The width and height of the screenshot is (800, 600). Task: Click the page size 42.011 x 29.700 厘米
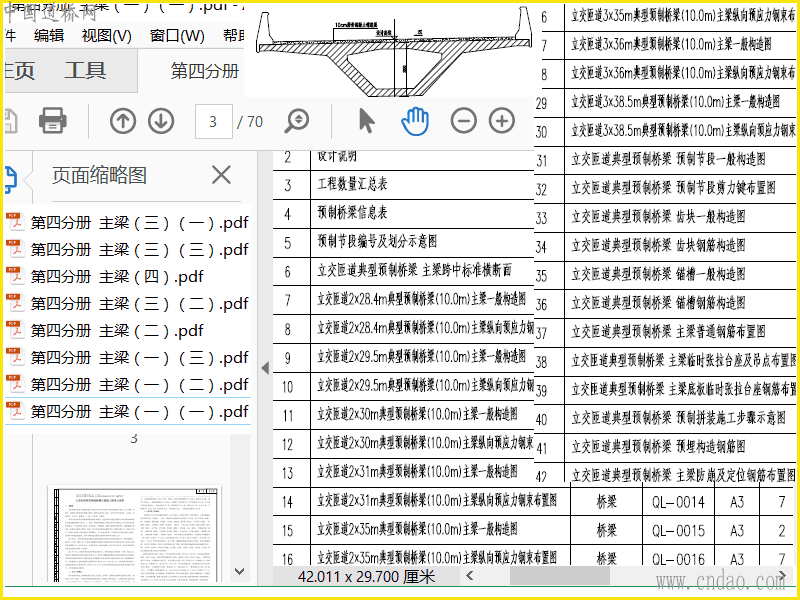coord(366,577)
